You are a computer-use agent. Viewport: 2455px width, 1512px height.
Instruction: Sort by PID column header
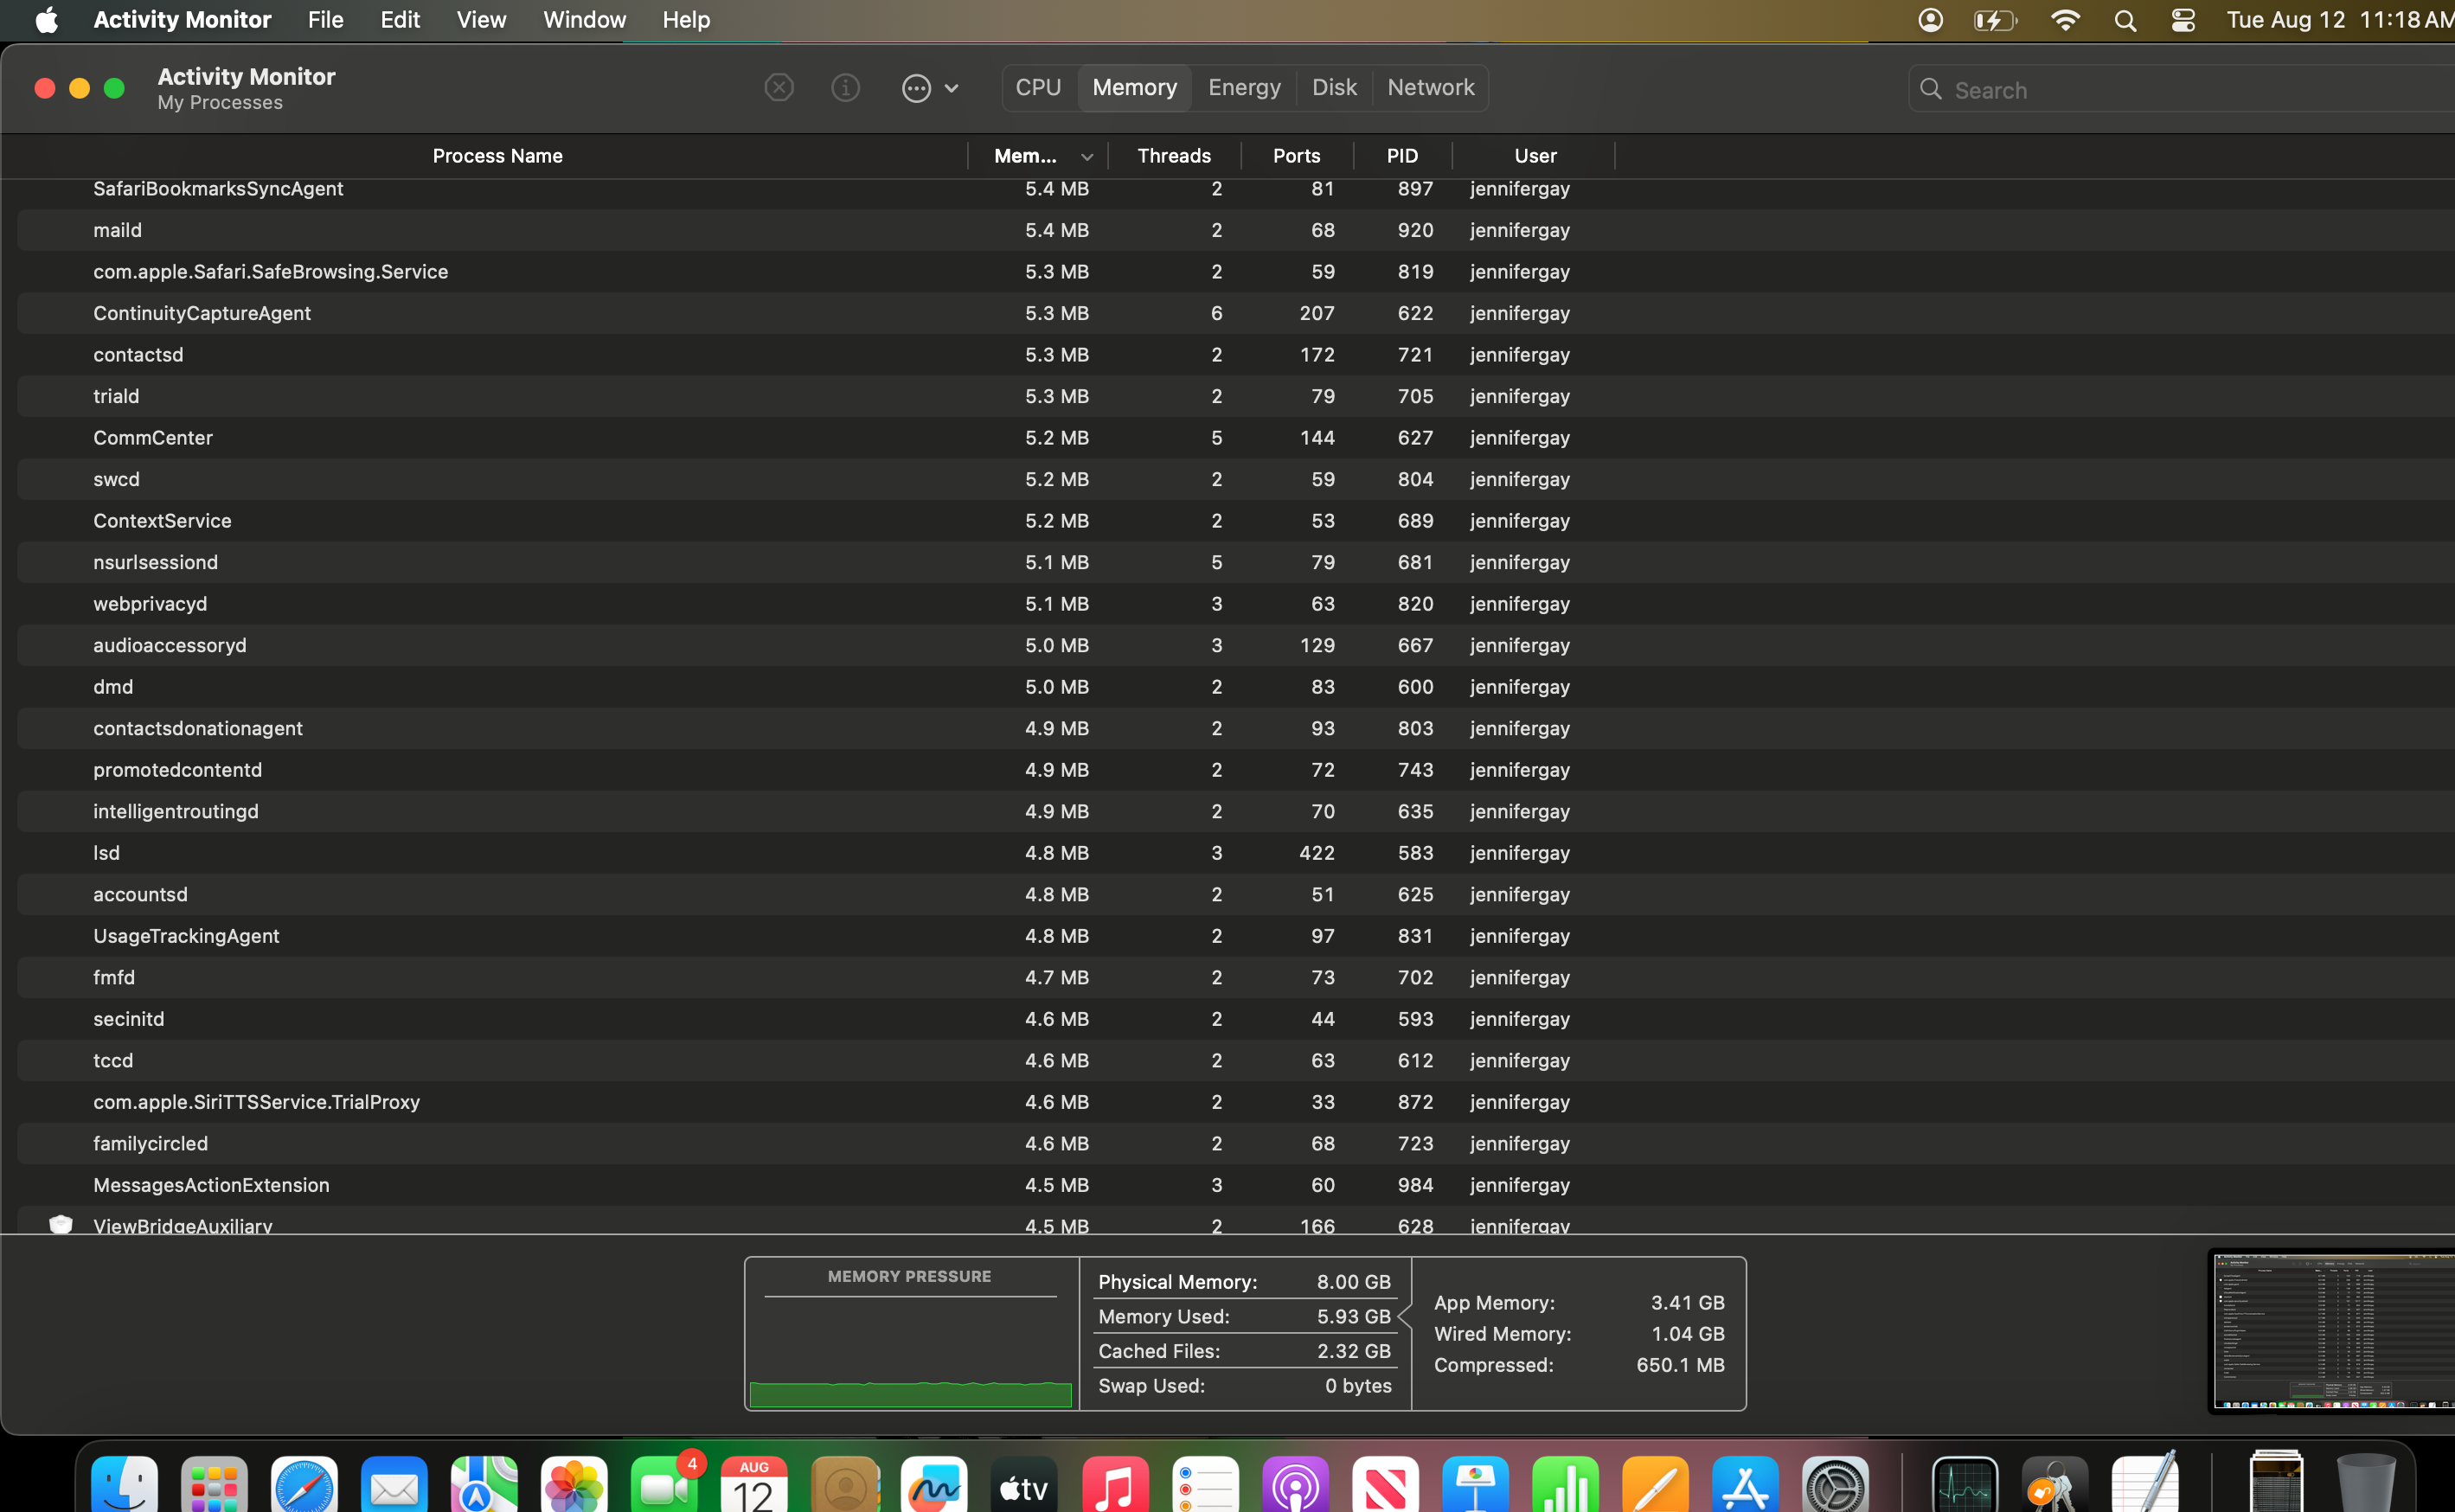pyautogui.click(x=1401, y=156)
